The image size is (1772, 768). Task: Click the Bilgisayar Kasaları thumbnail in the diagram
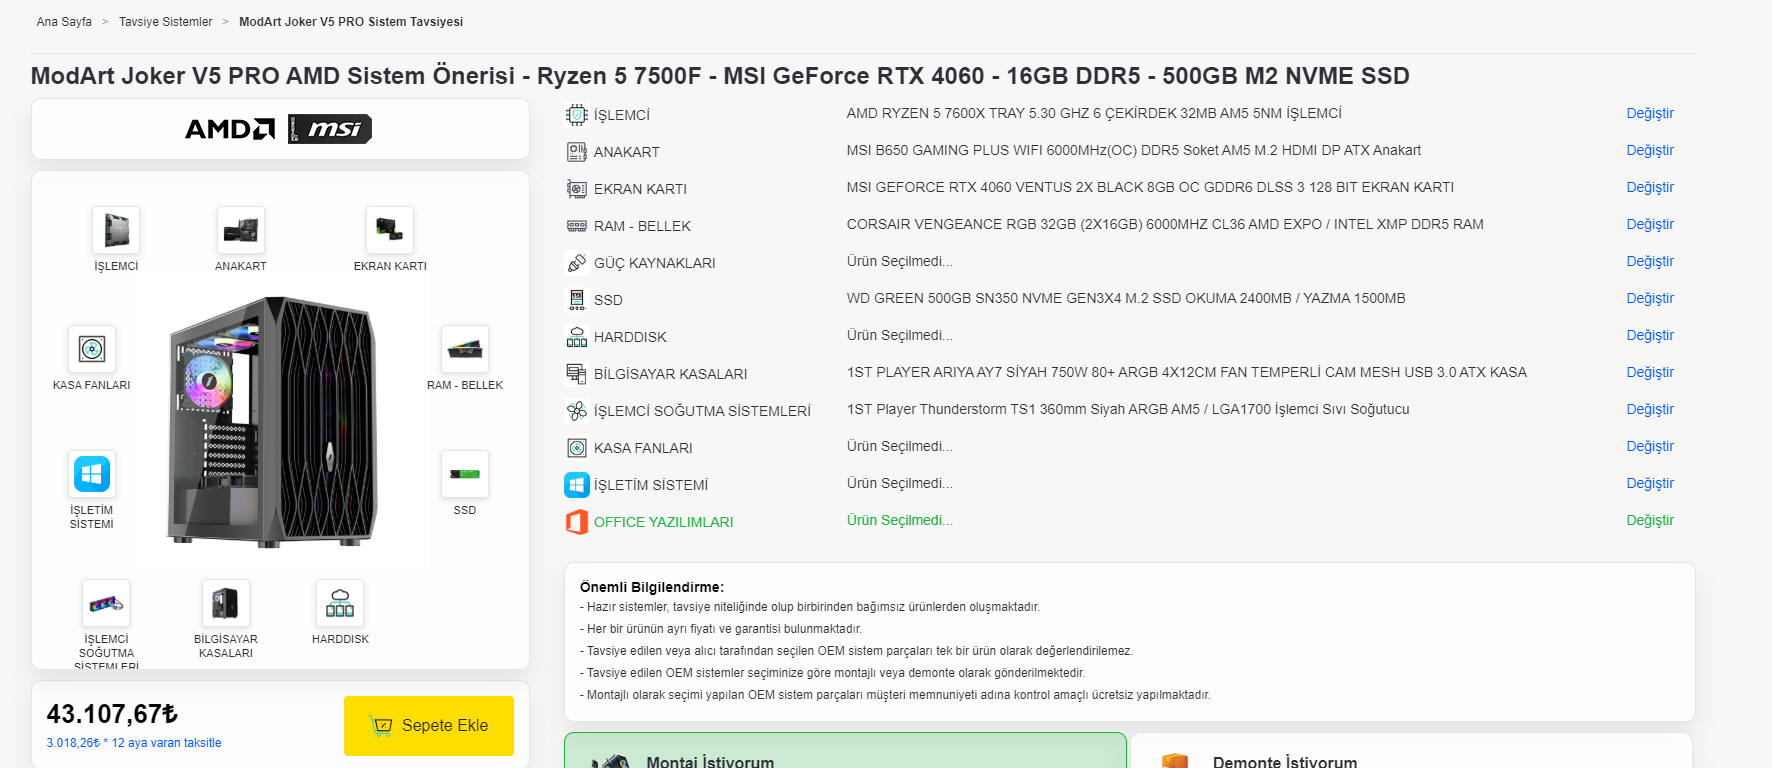(226, 603)
